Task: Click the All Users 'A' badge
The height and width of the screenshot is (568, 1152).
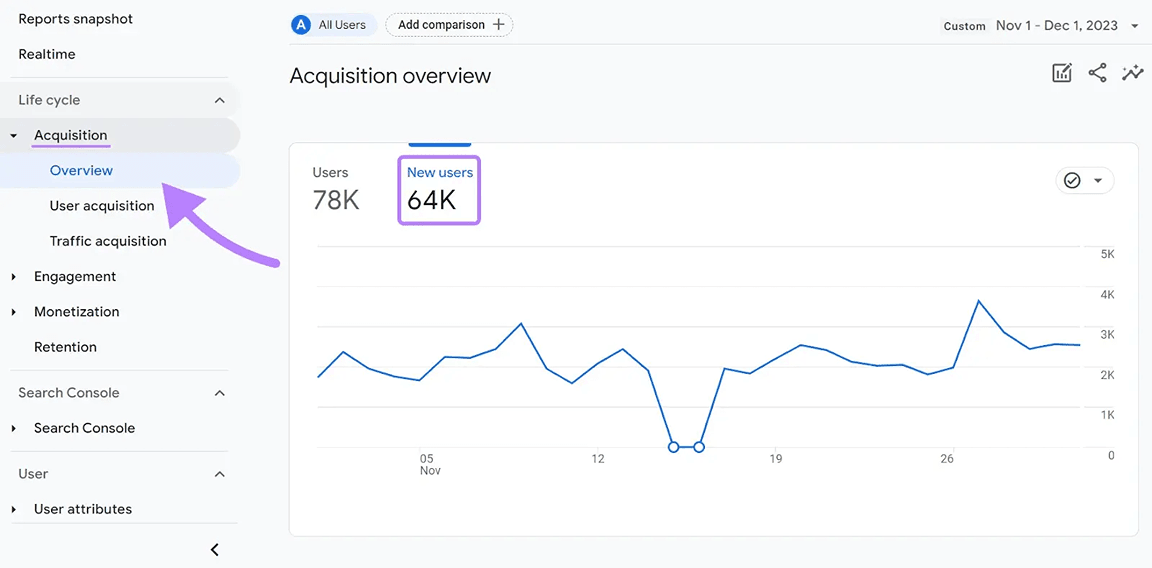Action: tap(301, 25)
